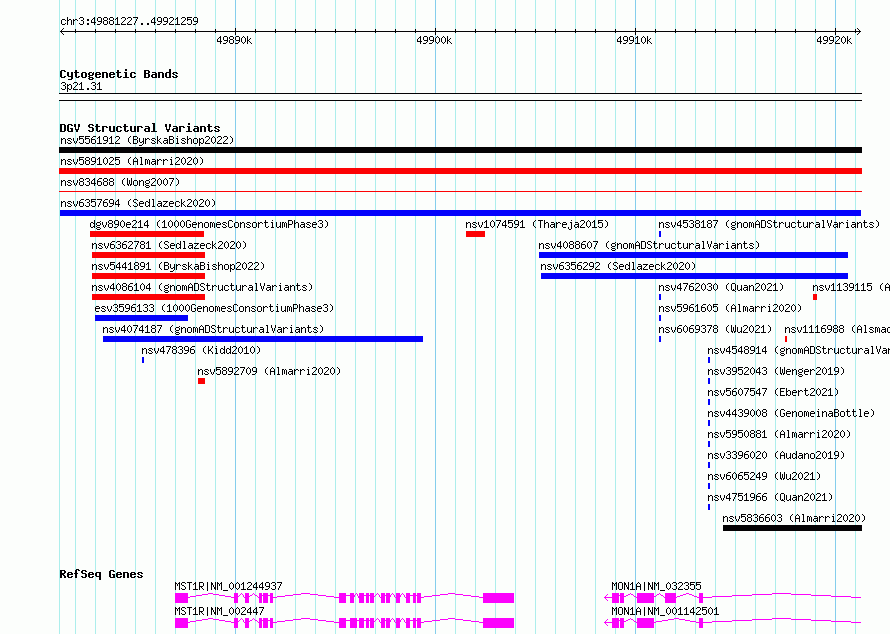Select the long blue nsv4074187 bar
The height and width of the screenshot is (634, 890).
tap(263, 339)
